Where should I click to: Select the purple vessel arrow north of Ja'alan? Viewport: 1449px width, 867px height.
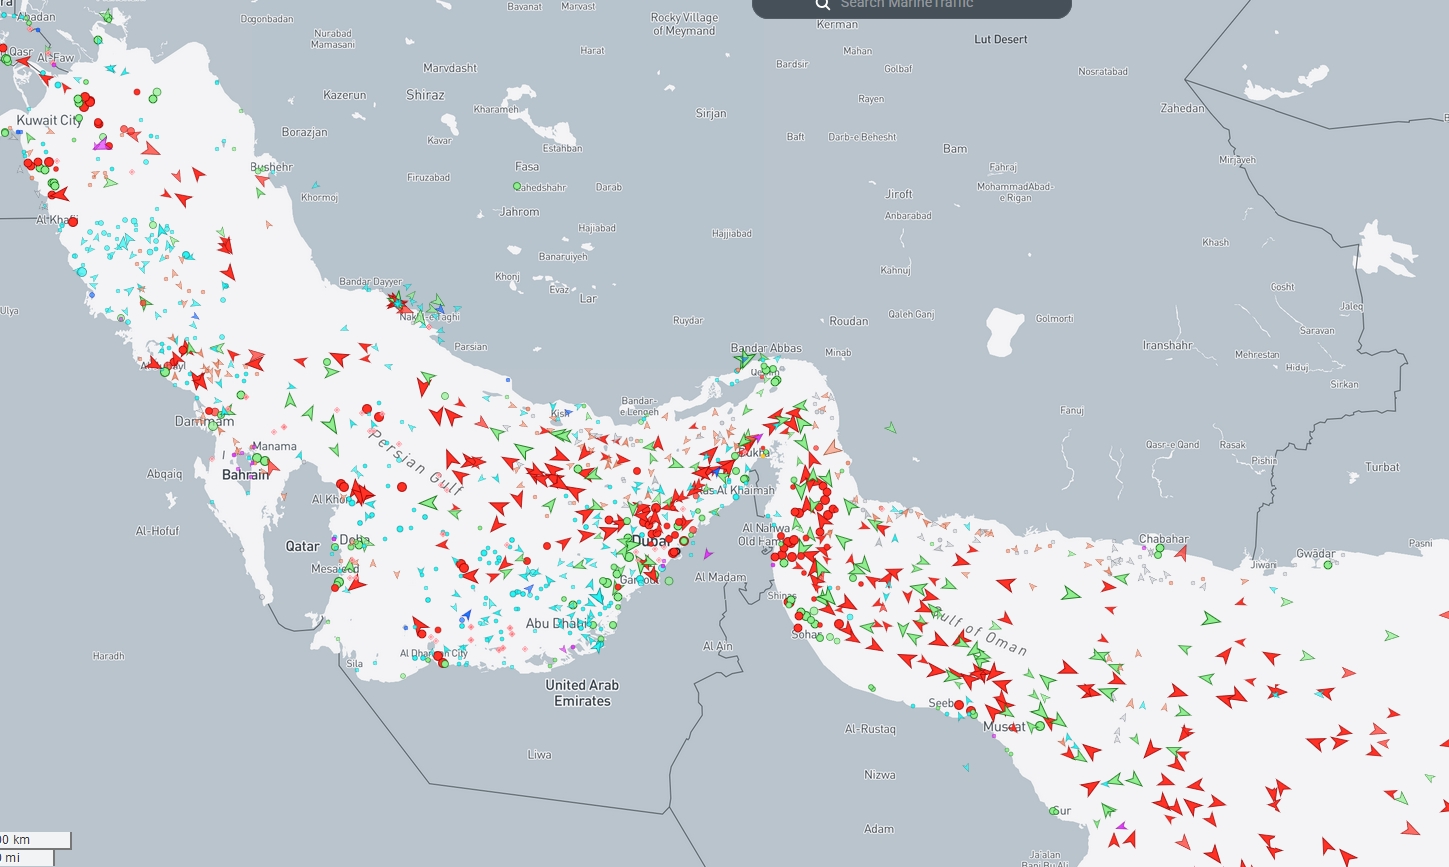coord(1121,827)
